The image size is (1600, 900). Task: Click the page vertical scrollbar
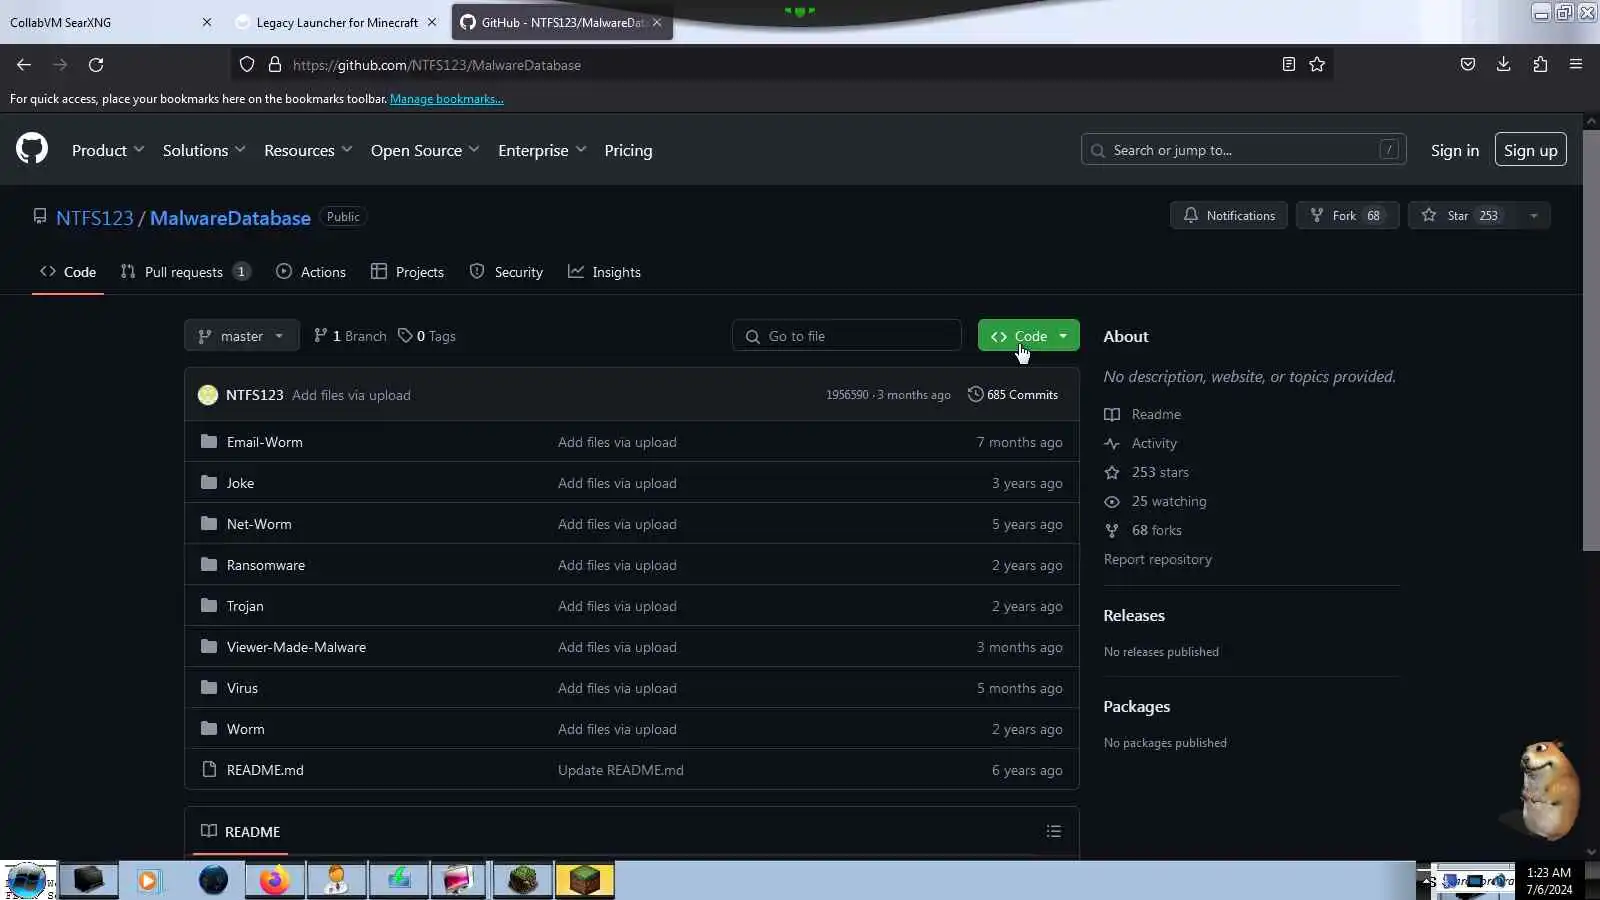coord(1591,340)
